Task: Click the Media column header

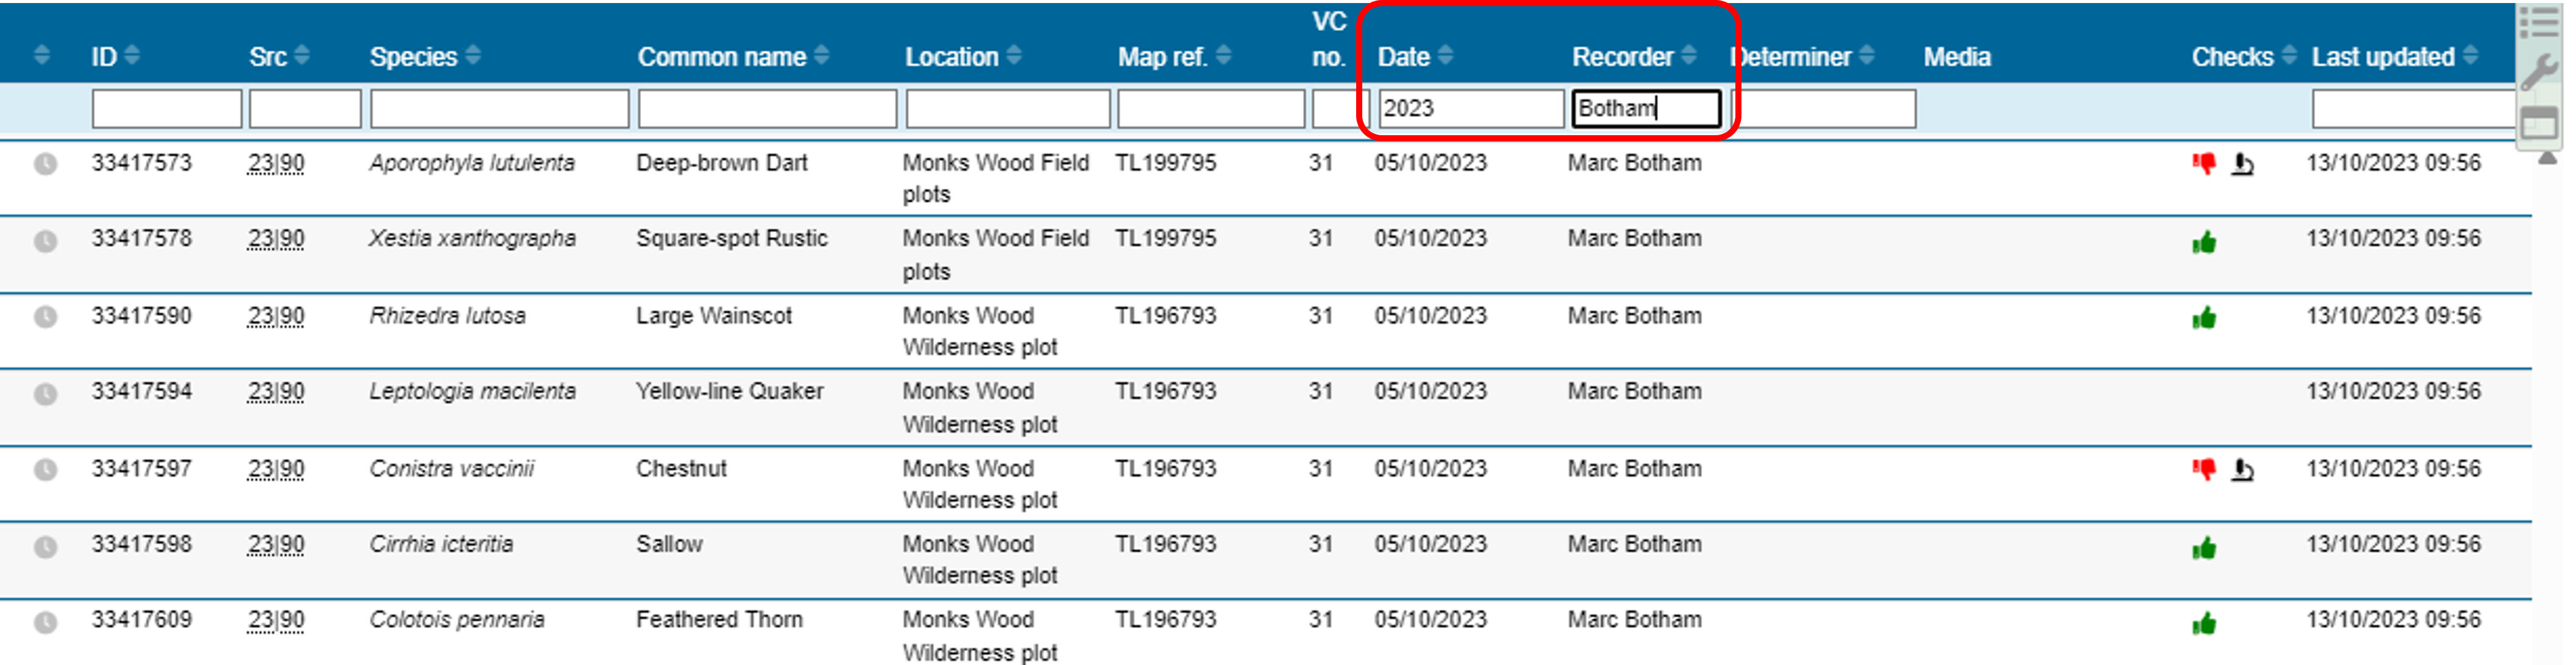Action: click(1957, 57)
